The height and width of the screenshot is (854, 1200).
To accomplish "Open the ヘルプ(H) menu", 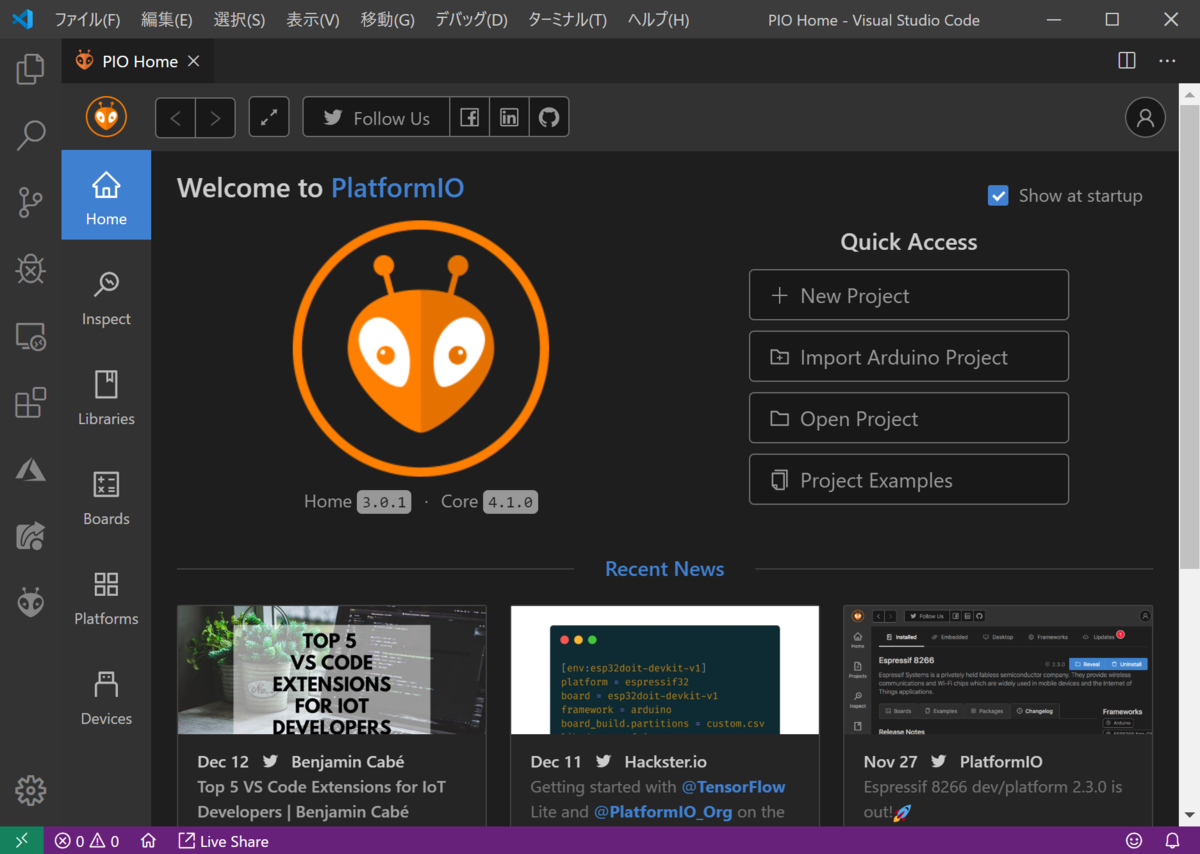I will 658,20.
